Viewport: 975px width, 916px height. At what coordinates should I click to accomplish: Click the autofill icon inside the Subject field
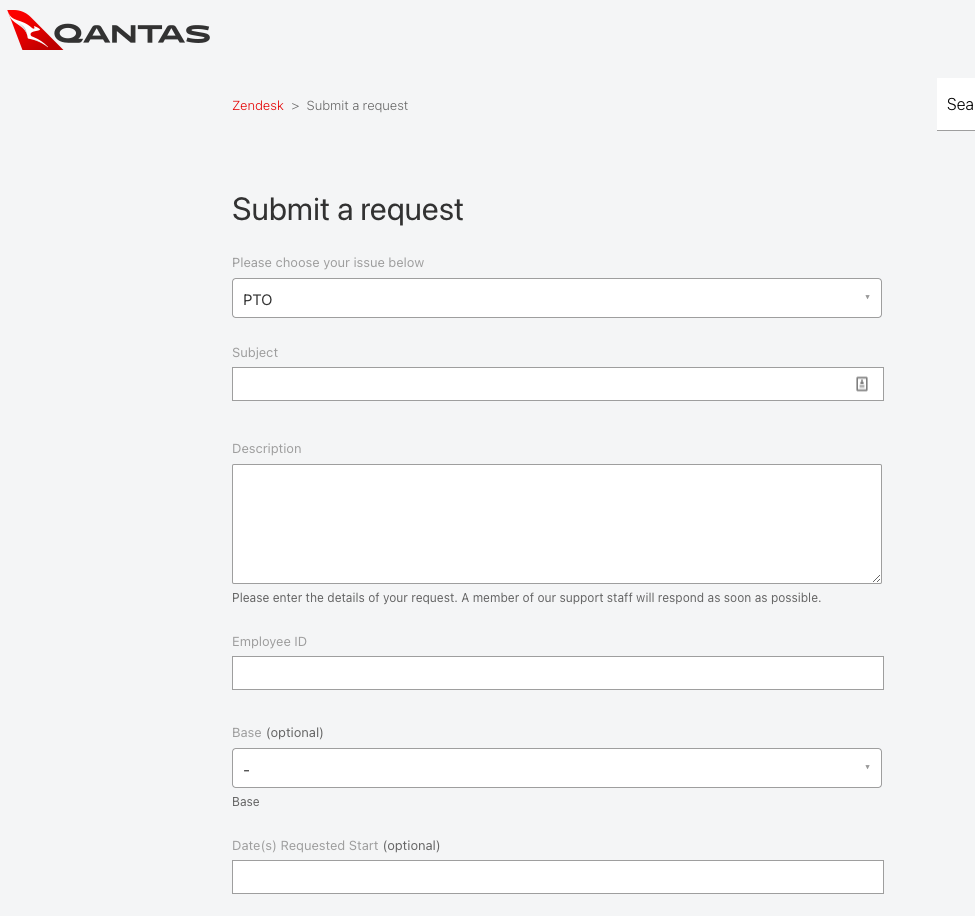point(861,383)
